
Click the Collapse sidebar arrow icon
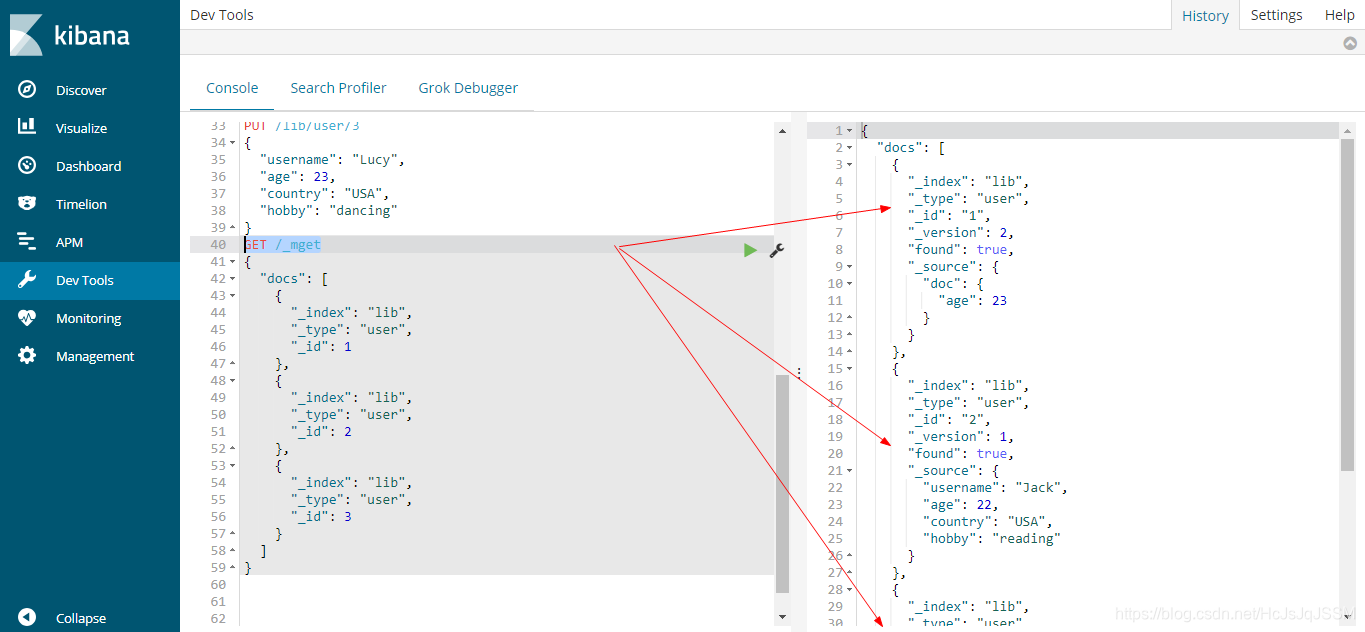27,617
